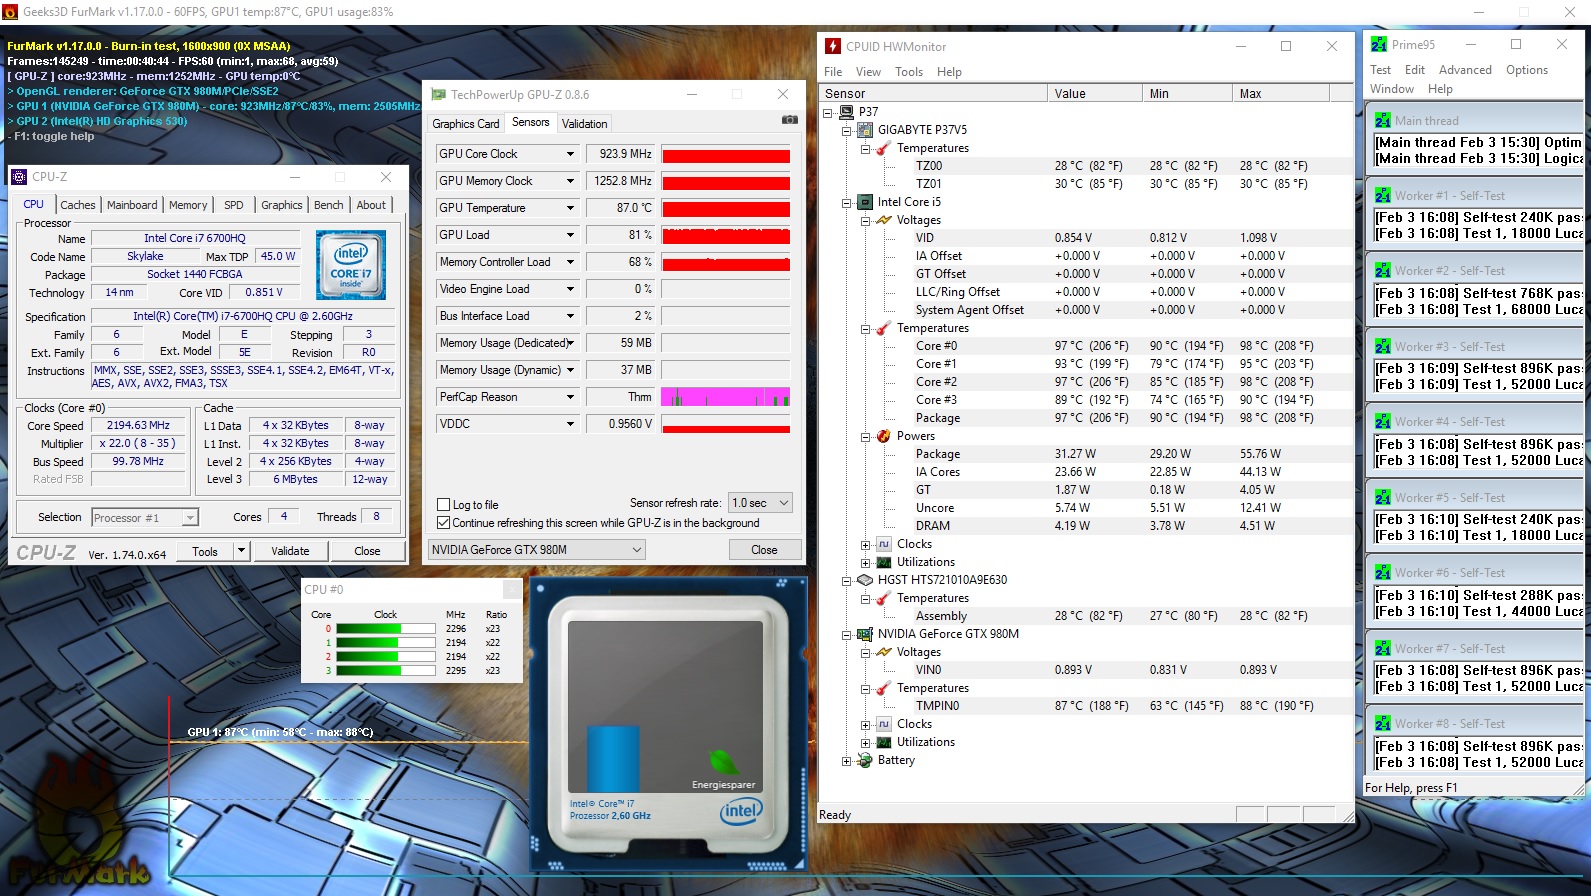1591x896 pixels.
Task: Click the Close button in CPU-Z
Action: (367, 551)
